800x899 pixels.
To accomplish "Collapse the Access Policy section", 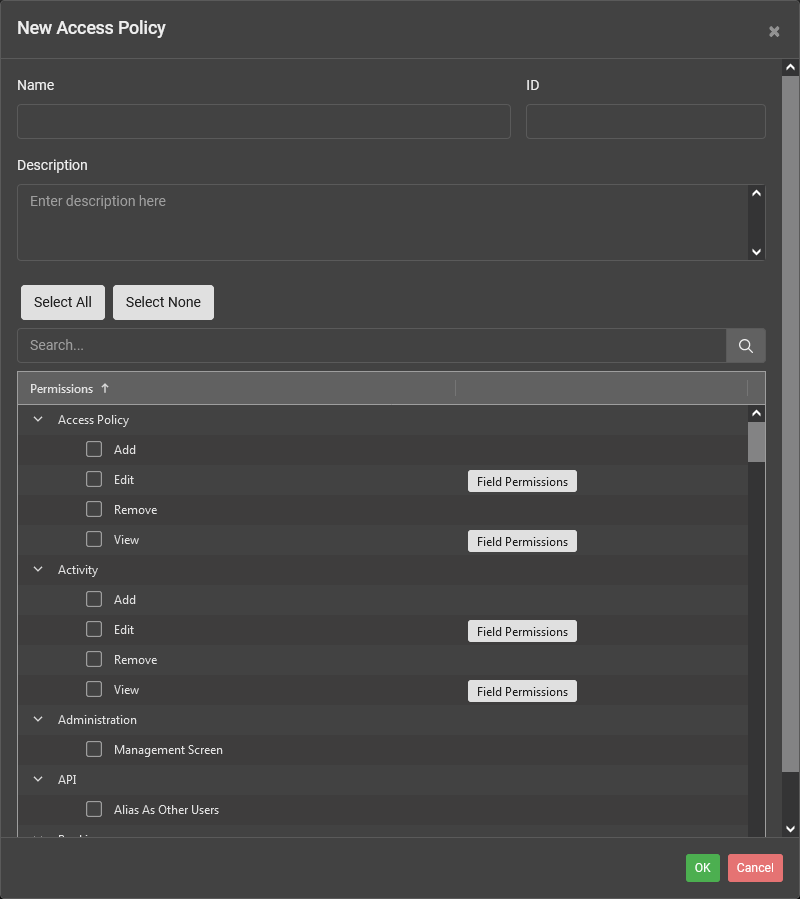I will coord(37,419).
